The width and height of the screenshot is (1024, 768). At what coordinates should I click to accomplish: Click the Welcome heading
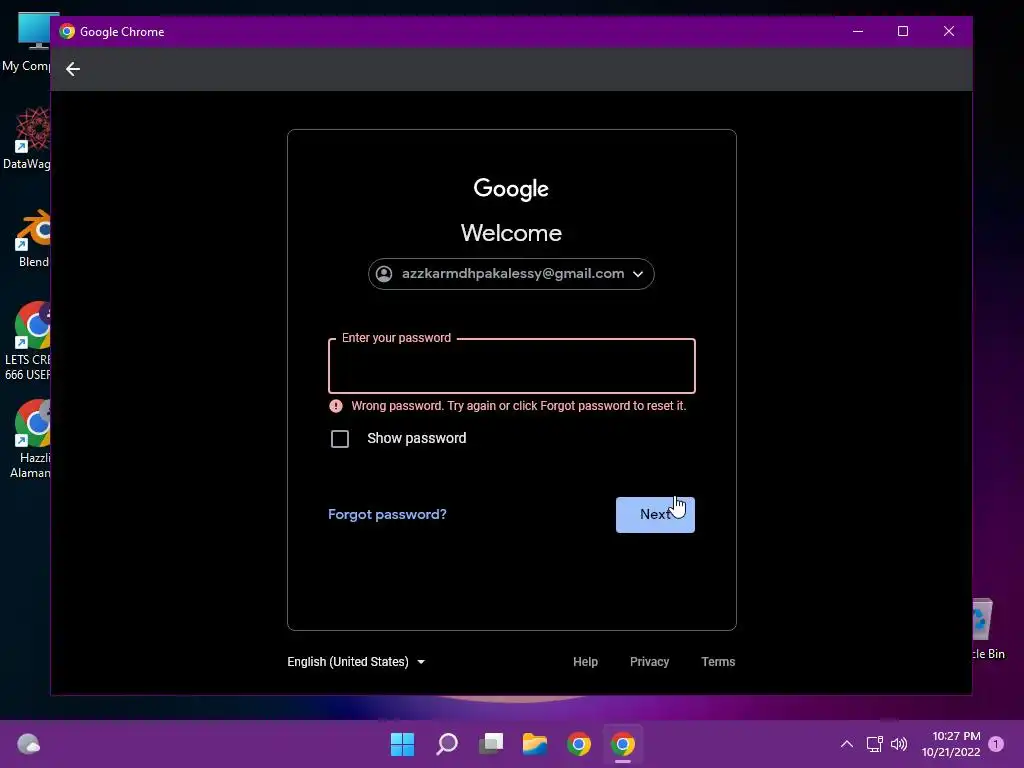click(511, 233)
